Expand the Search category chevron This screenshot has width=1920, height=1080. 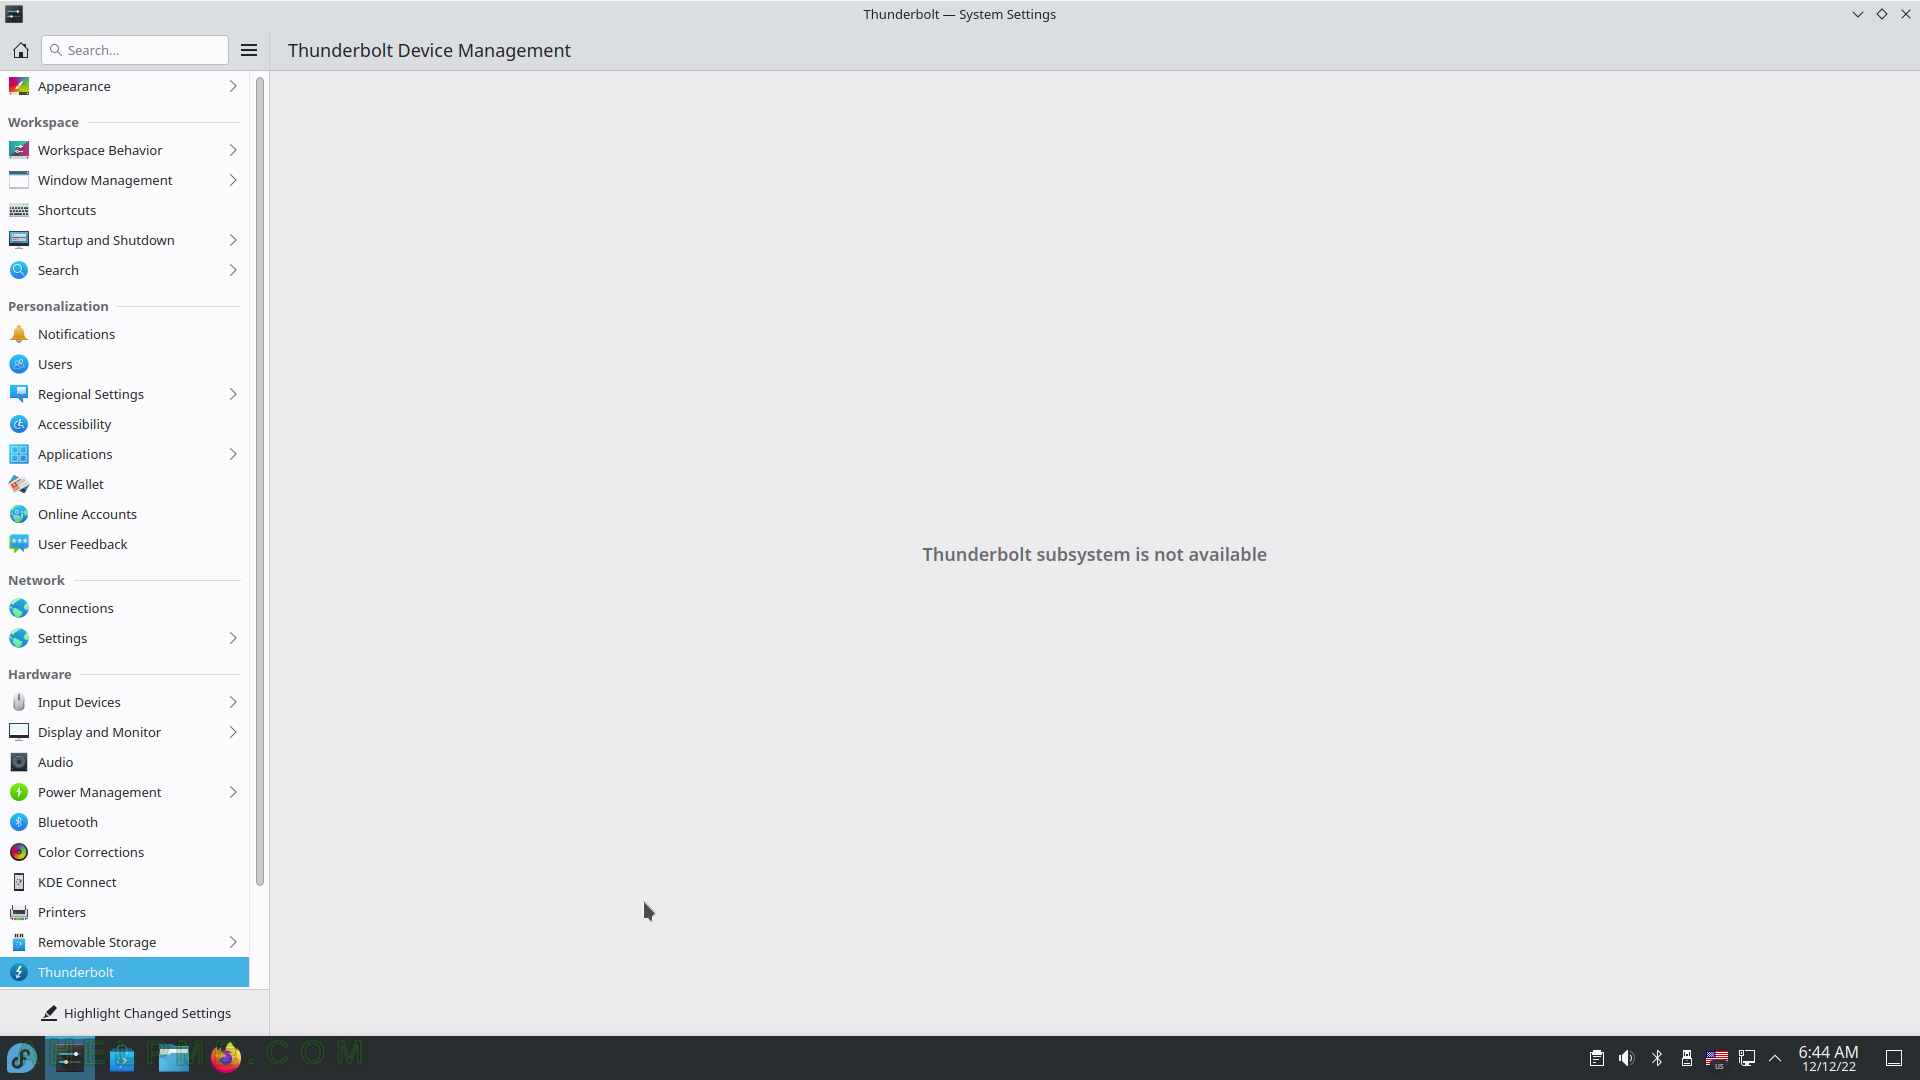(233, 270)
